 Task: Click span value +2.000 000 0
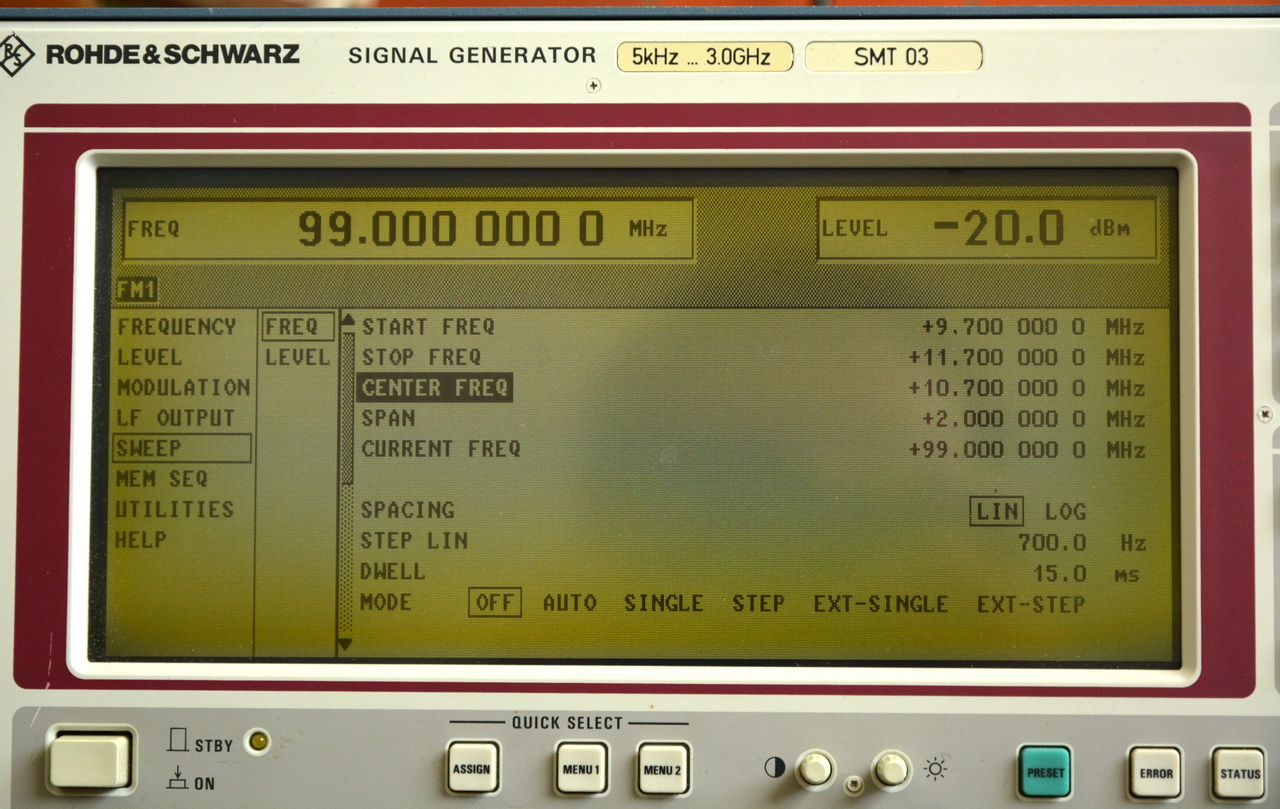coord(1003,419)
